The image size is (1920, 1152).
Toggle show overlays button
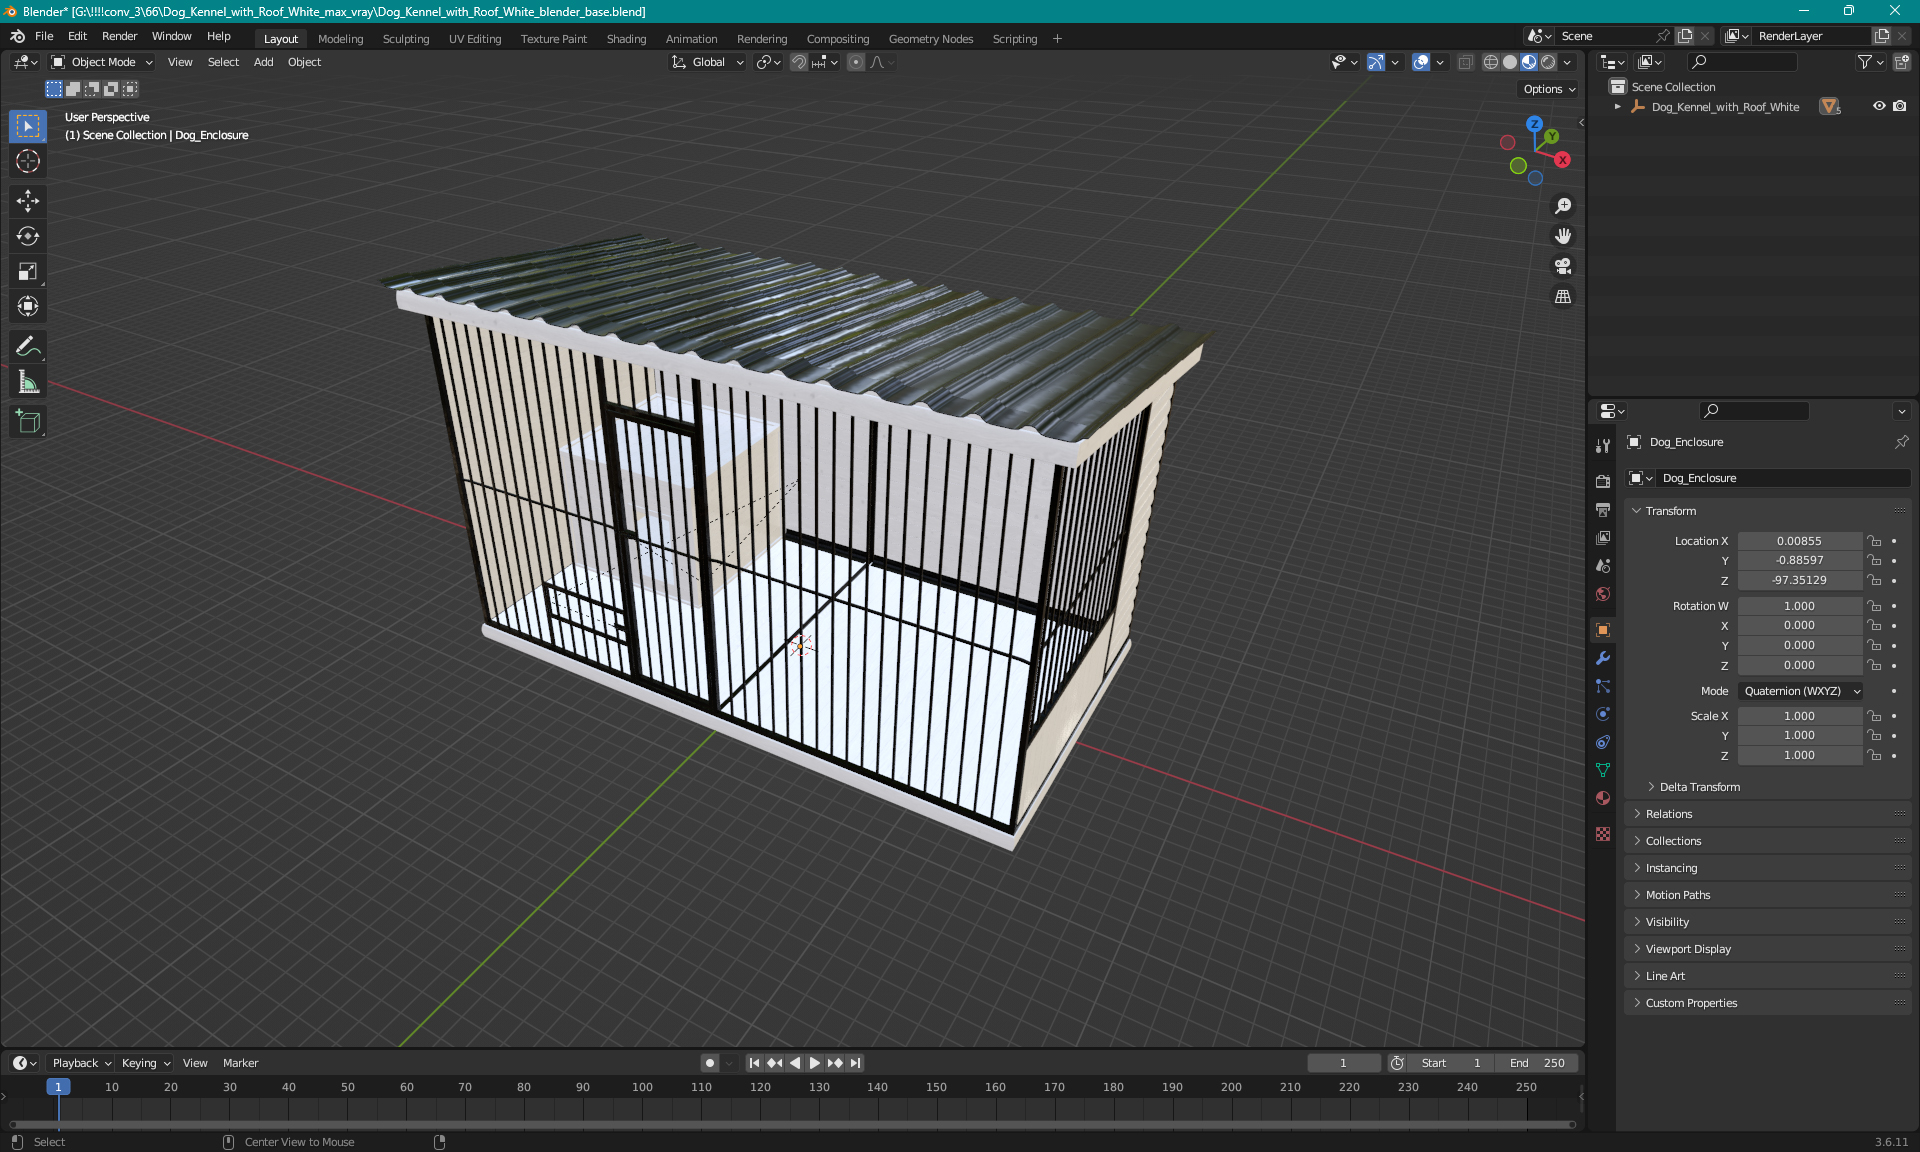[1421, 62]
